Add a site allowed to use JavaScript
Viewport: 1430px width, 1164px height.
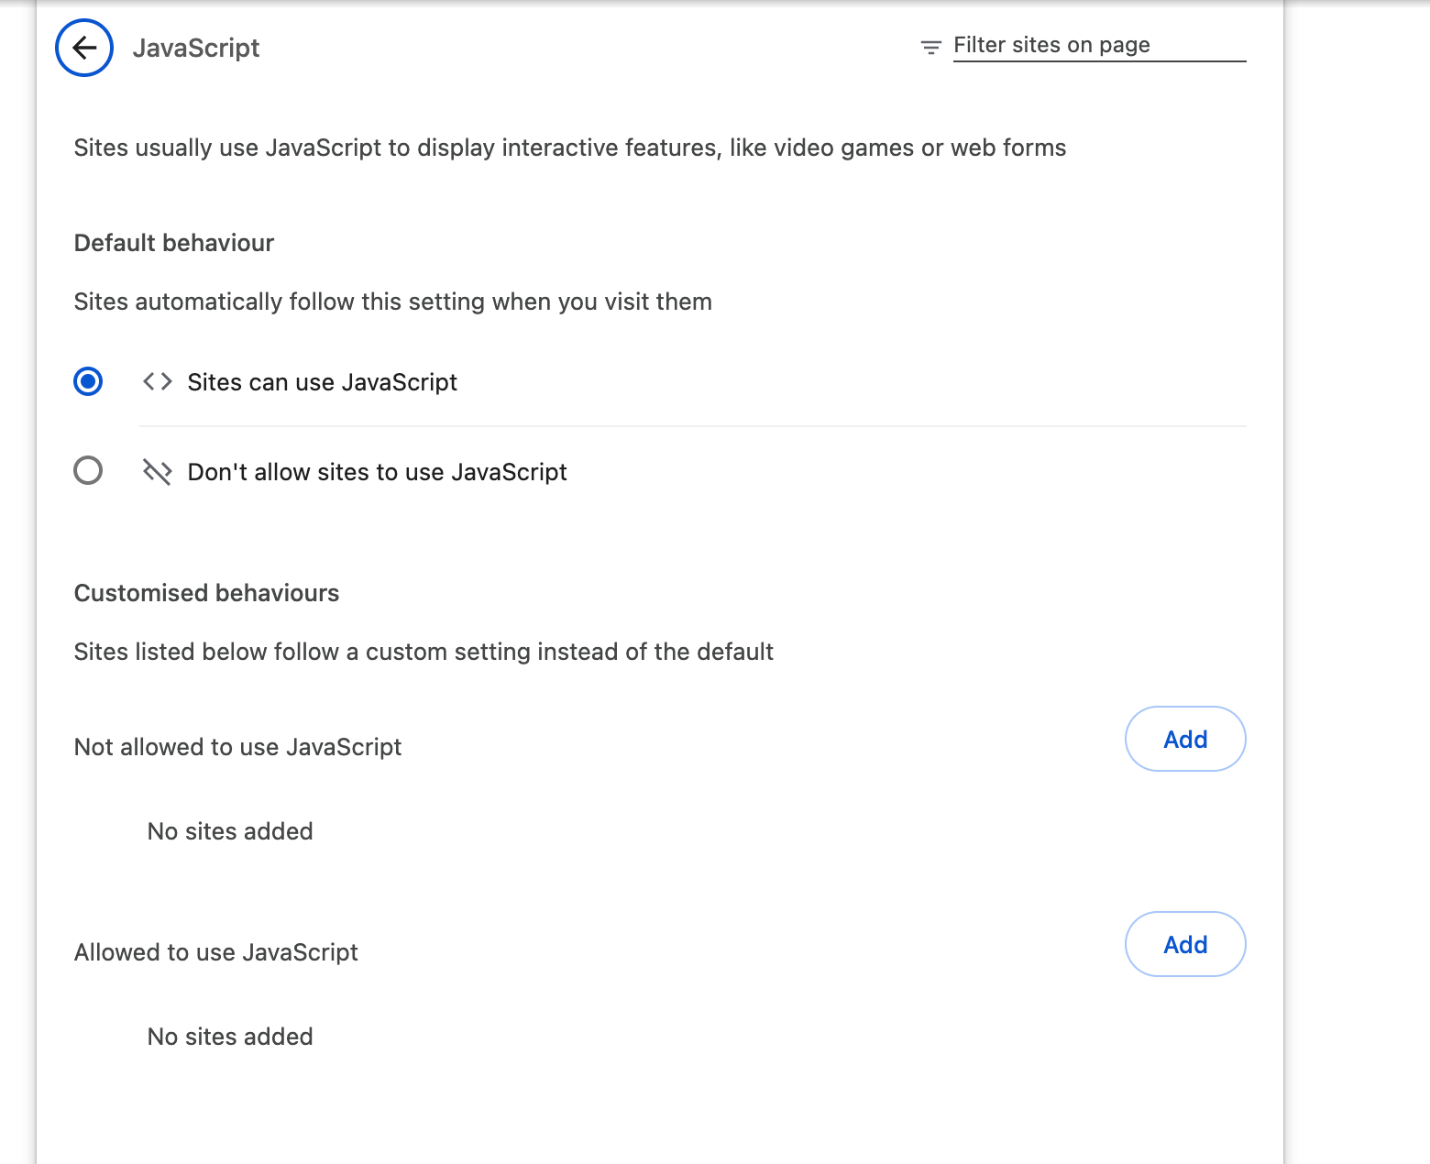tap(1185, 944)
